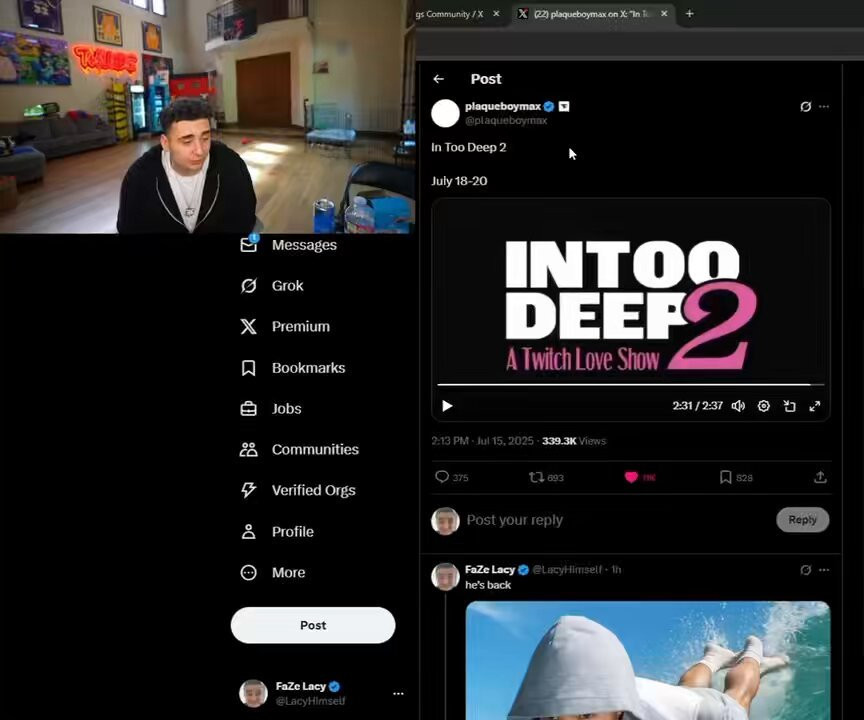This screenshot has height=720, width=864.
Task: Open plaqueboymax profile avatar
Action: tap(445, 113)
